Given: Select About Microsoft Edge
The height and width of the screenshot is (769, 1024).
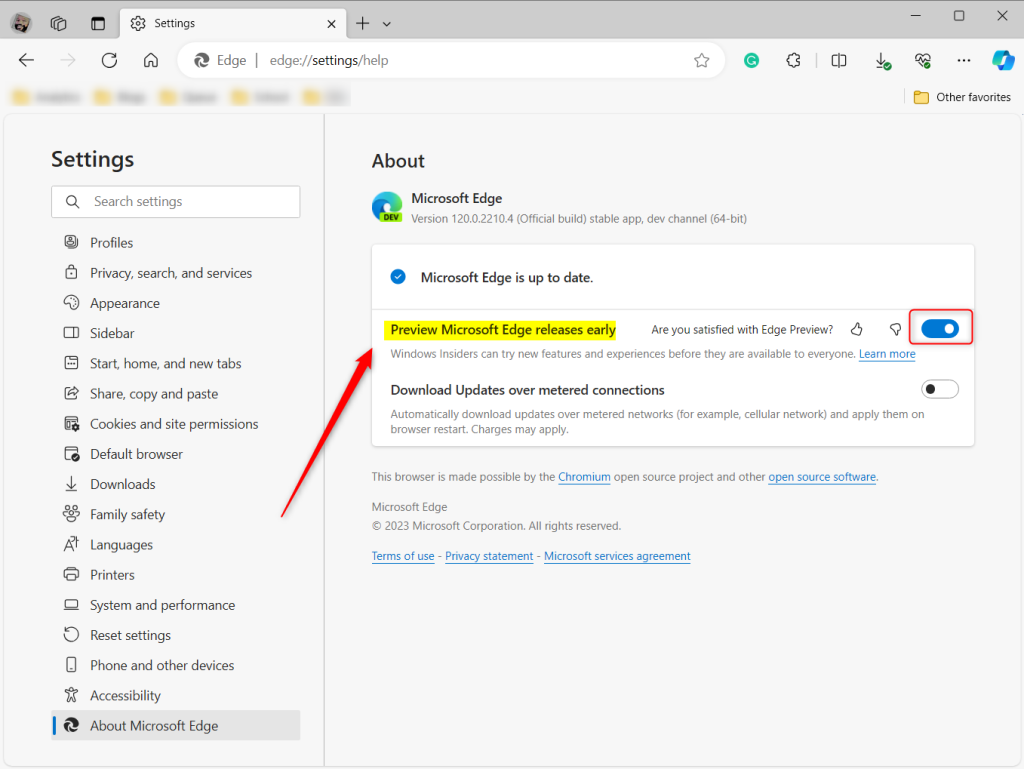Looking at the screenshot, I should pos(176,725).
